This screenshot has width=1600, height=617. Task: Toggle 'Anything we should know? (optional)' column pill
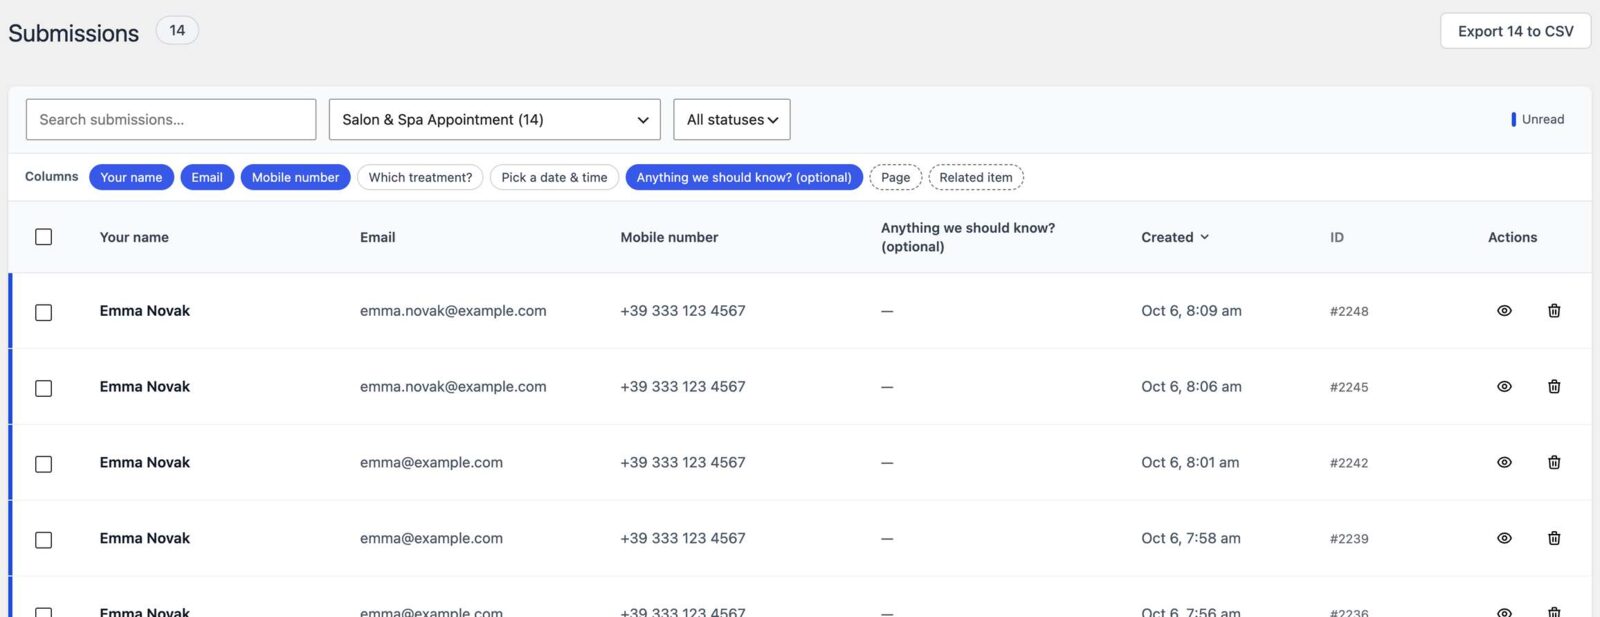click(x=744, y=177)
